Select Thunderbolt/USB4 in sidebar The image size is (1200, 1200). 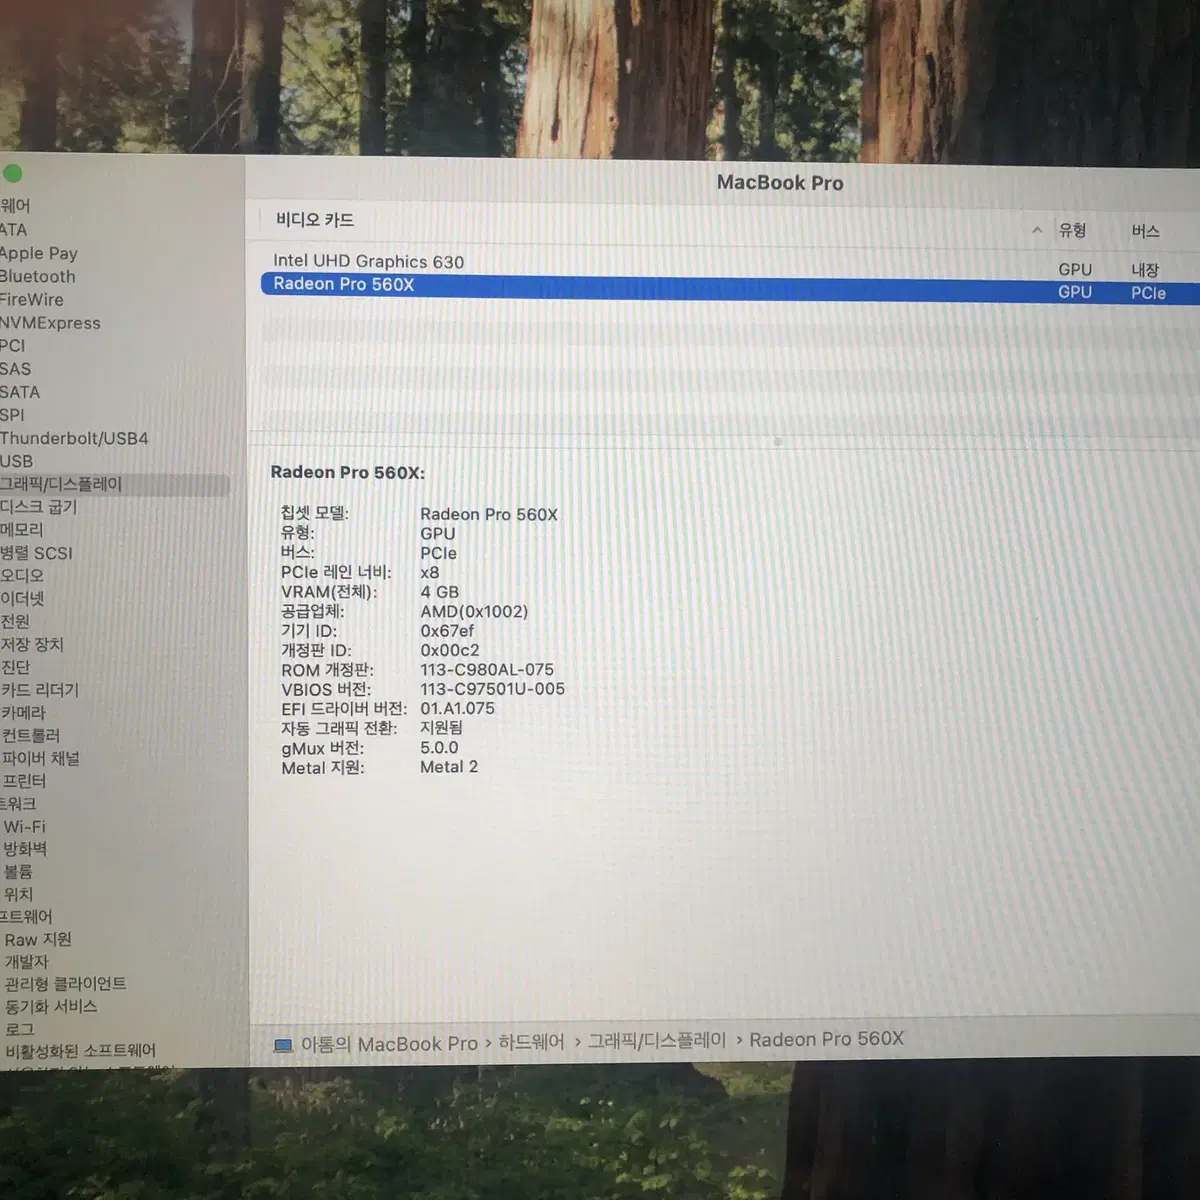click(x=74, y=438)
